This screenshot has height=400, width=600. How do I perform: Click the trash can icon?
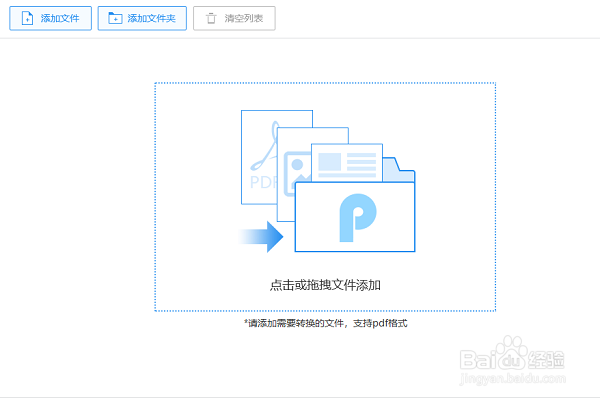(211, 18)
